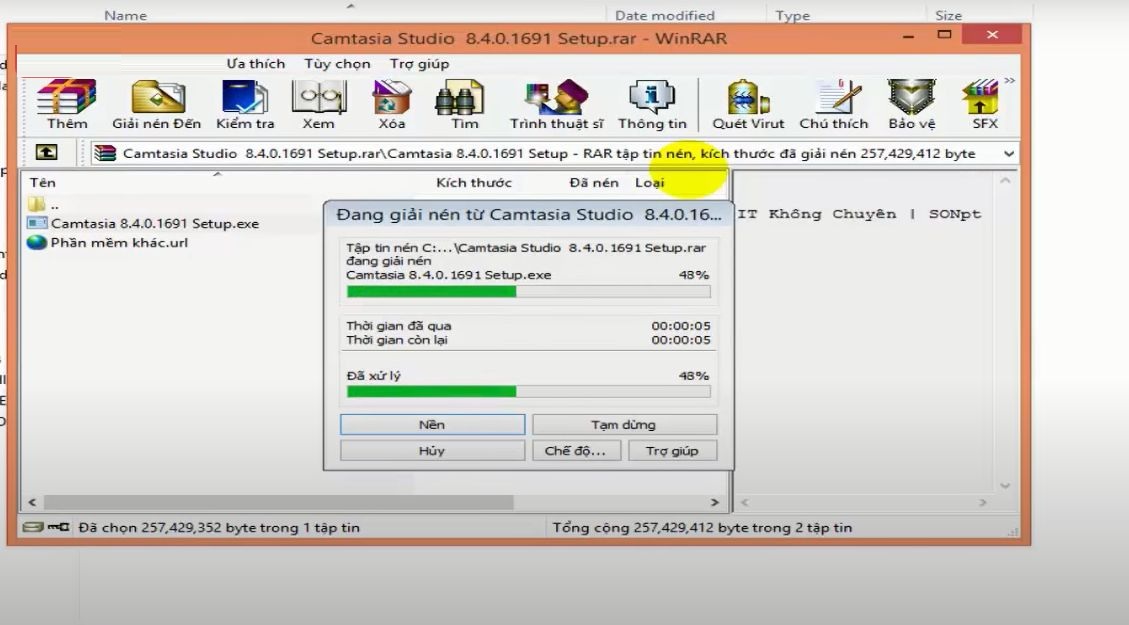Open the archive path dropdown arrow
This screenshot has height=625, width=1129.
click(x=1007, y=152)
